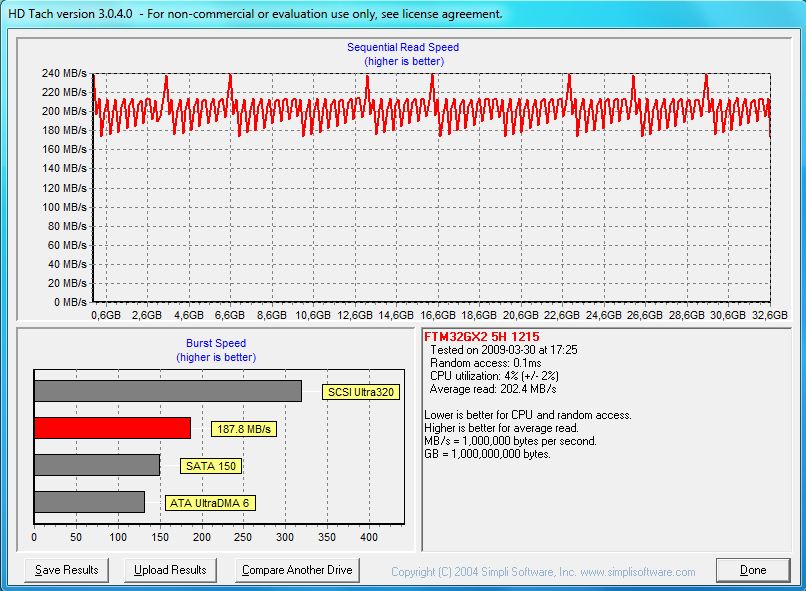Select the ATA UltraDMA 6 gray bar
This screenshot has height=591, width=806.
[x=89, y=502]
